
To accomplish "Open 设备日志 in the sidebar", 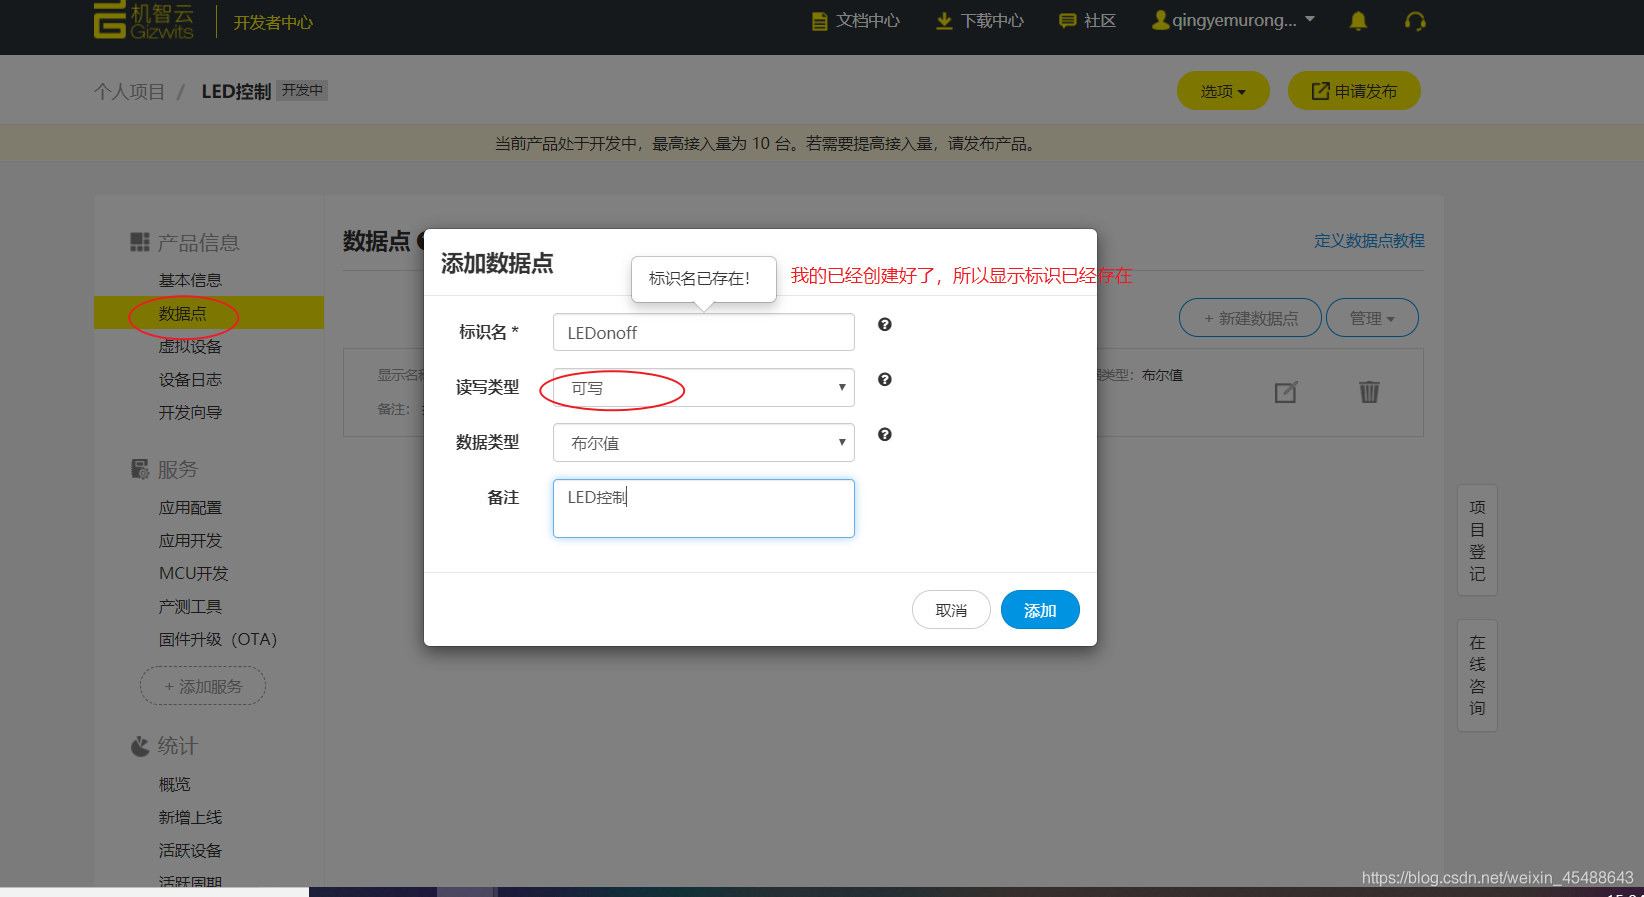I will click(x=190, y=379).
